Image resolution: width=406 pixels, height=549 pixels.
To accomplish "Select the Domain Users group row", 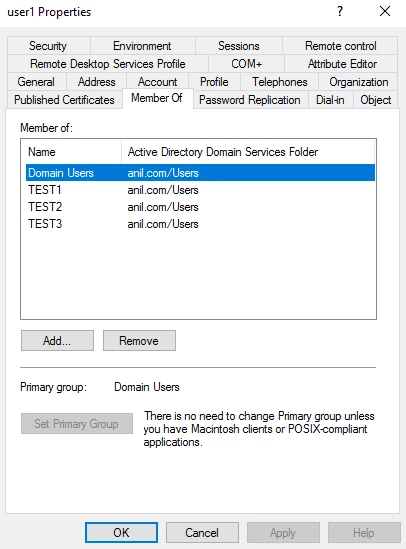I will [x=200, y=173].
